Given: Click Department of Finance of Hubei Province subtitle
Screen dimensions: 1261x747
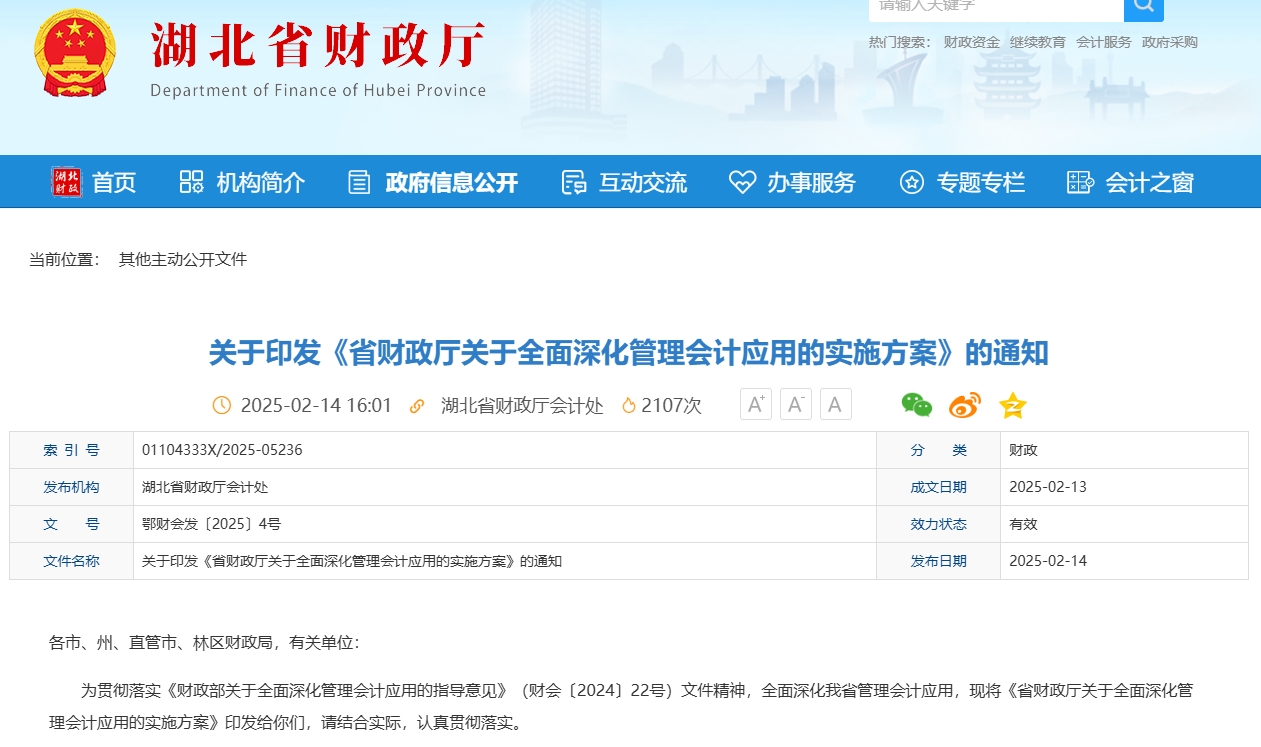Looking at the screenshot, I should click(318, 90).
